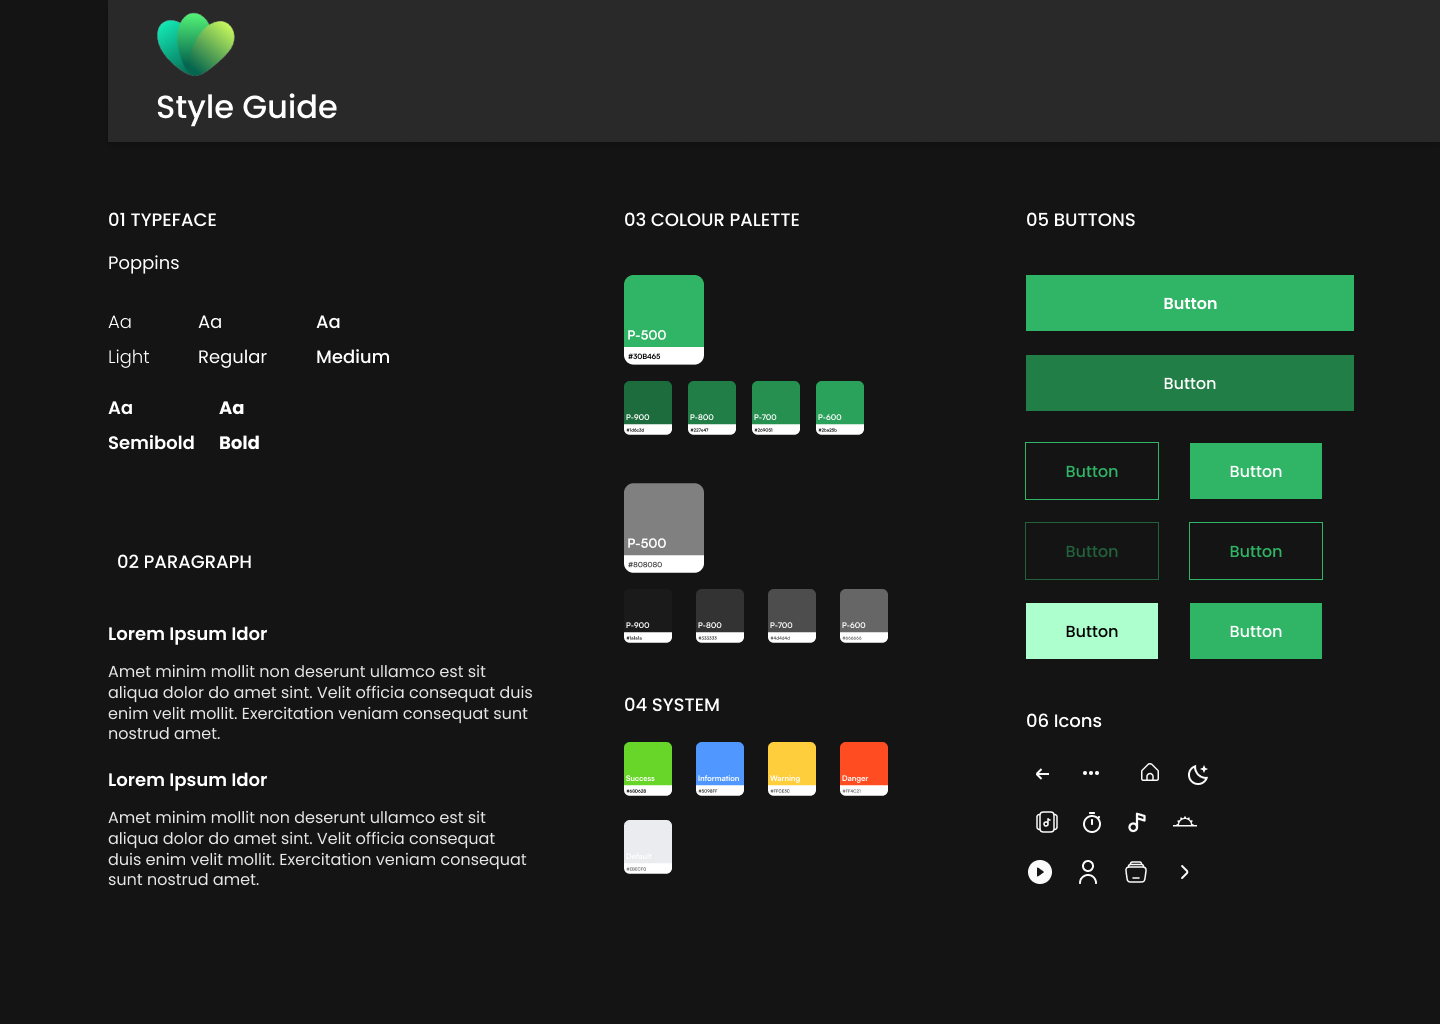Viewport: 1440px width, 1024px height.
Task: Click the wide dark green Button
Action: coord(1190,383)
